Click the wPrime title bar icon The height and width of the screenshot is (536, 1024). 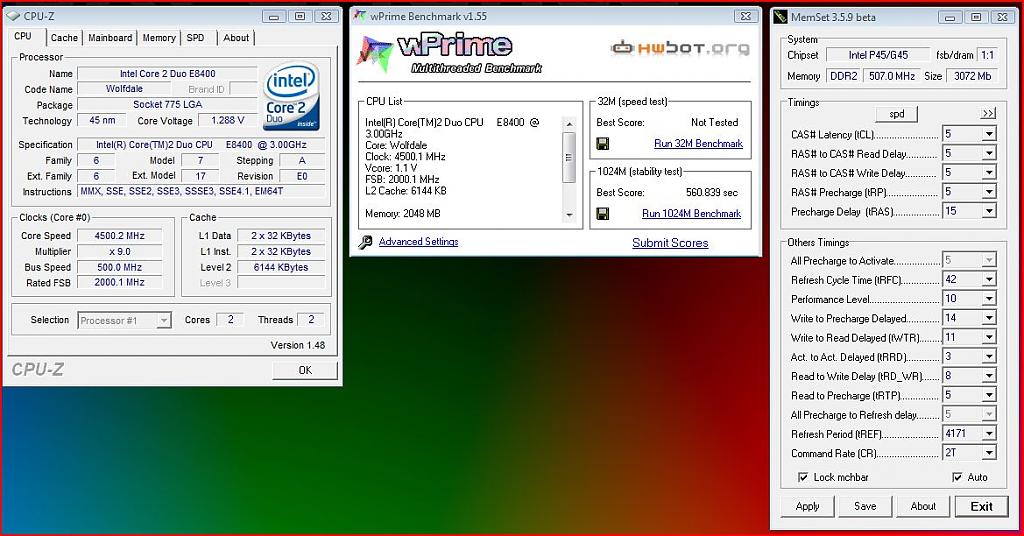tap(360, 16)
